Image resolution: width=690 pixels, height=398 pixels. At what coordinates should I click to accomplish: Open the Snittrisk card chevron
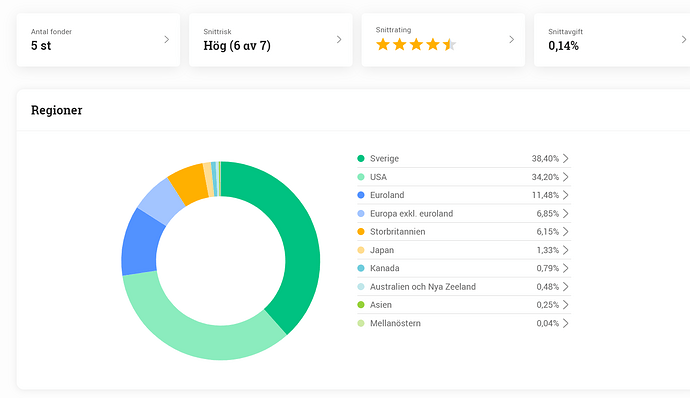click(339, 40)
